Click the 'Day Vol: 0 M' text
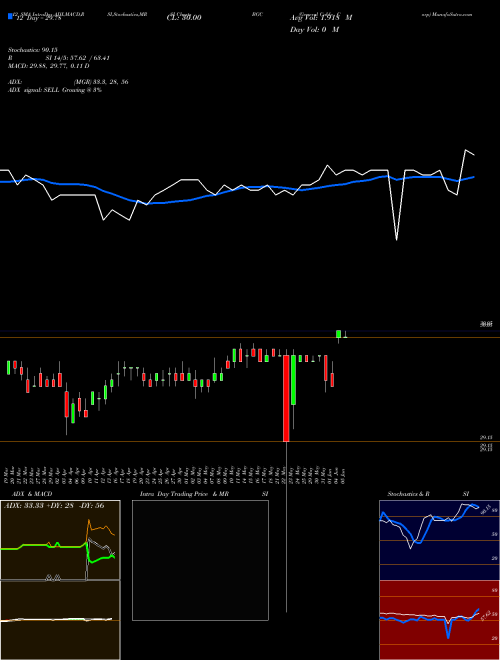Screen dimensions: 500x660 pos(314,30)
